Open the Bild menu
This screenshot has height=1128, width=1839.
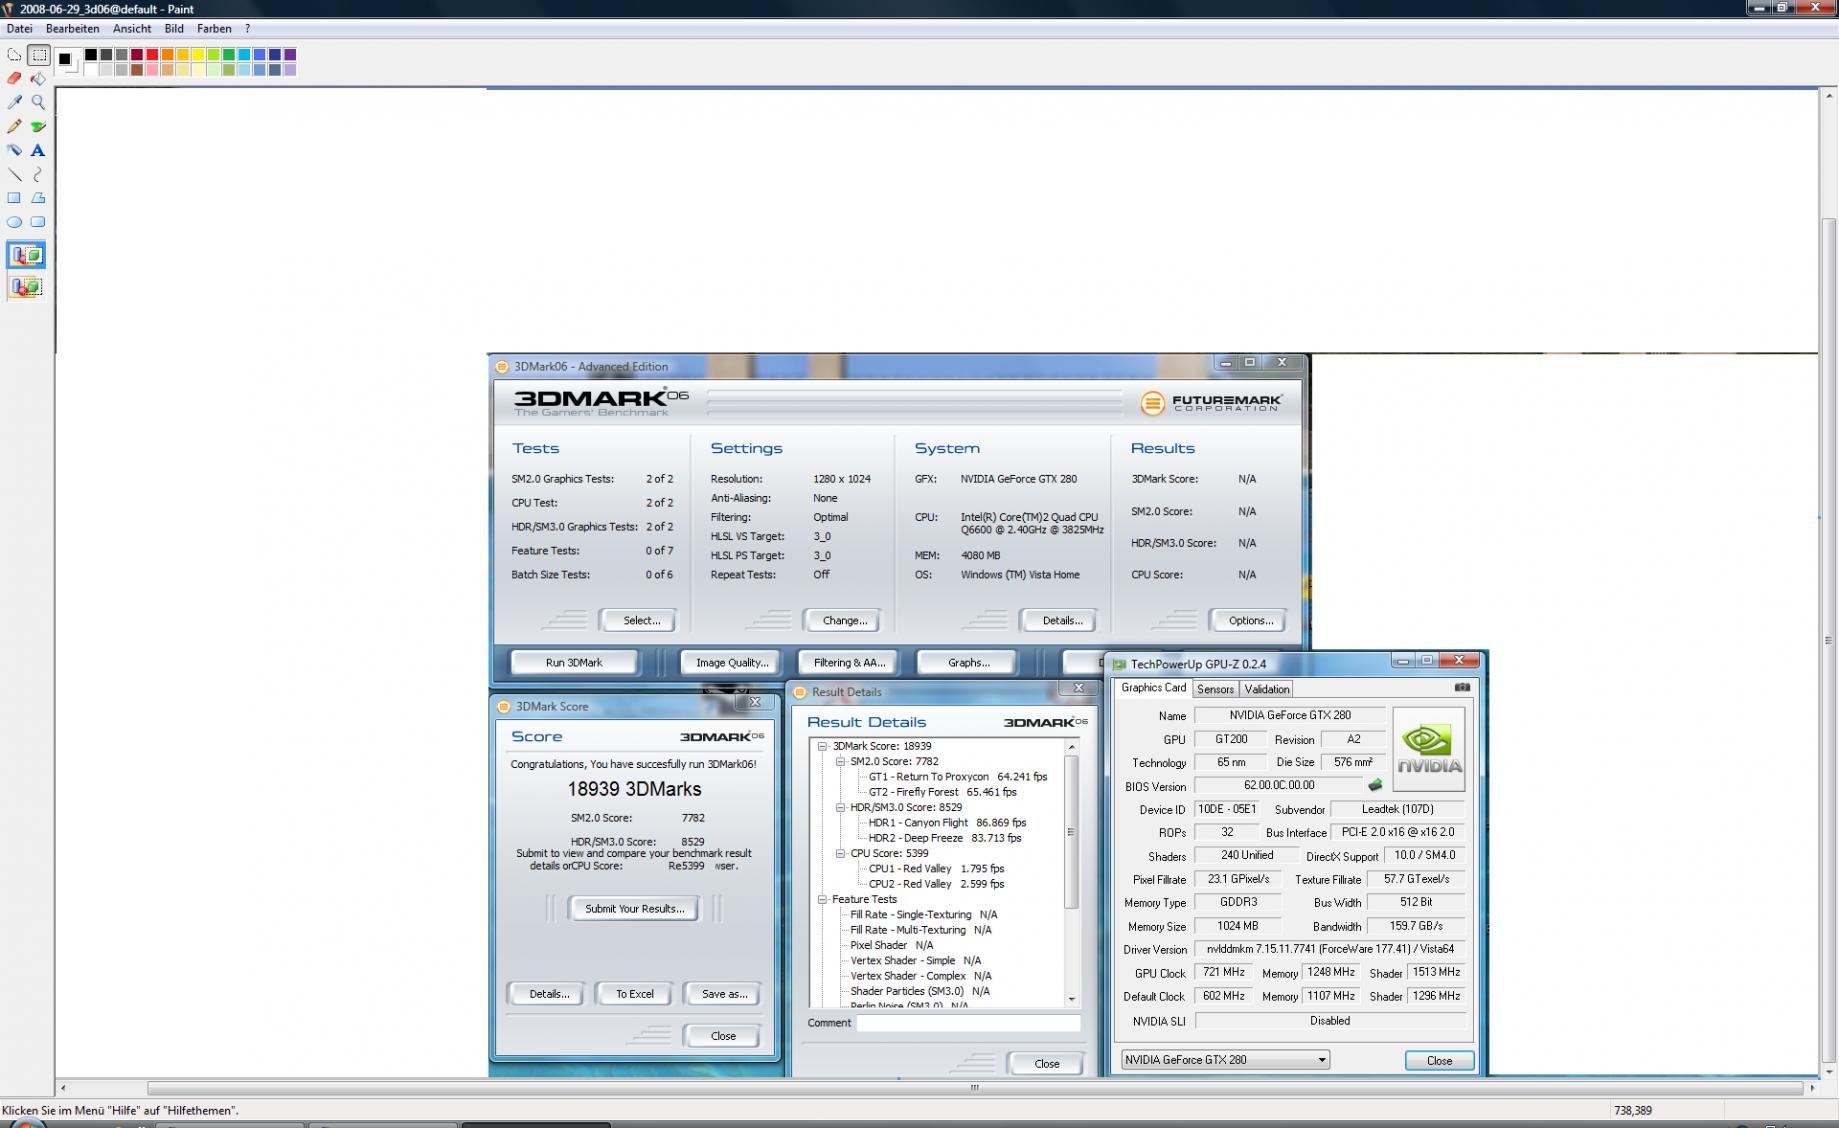coord(174,29)
